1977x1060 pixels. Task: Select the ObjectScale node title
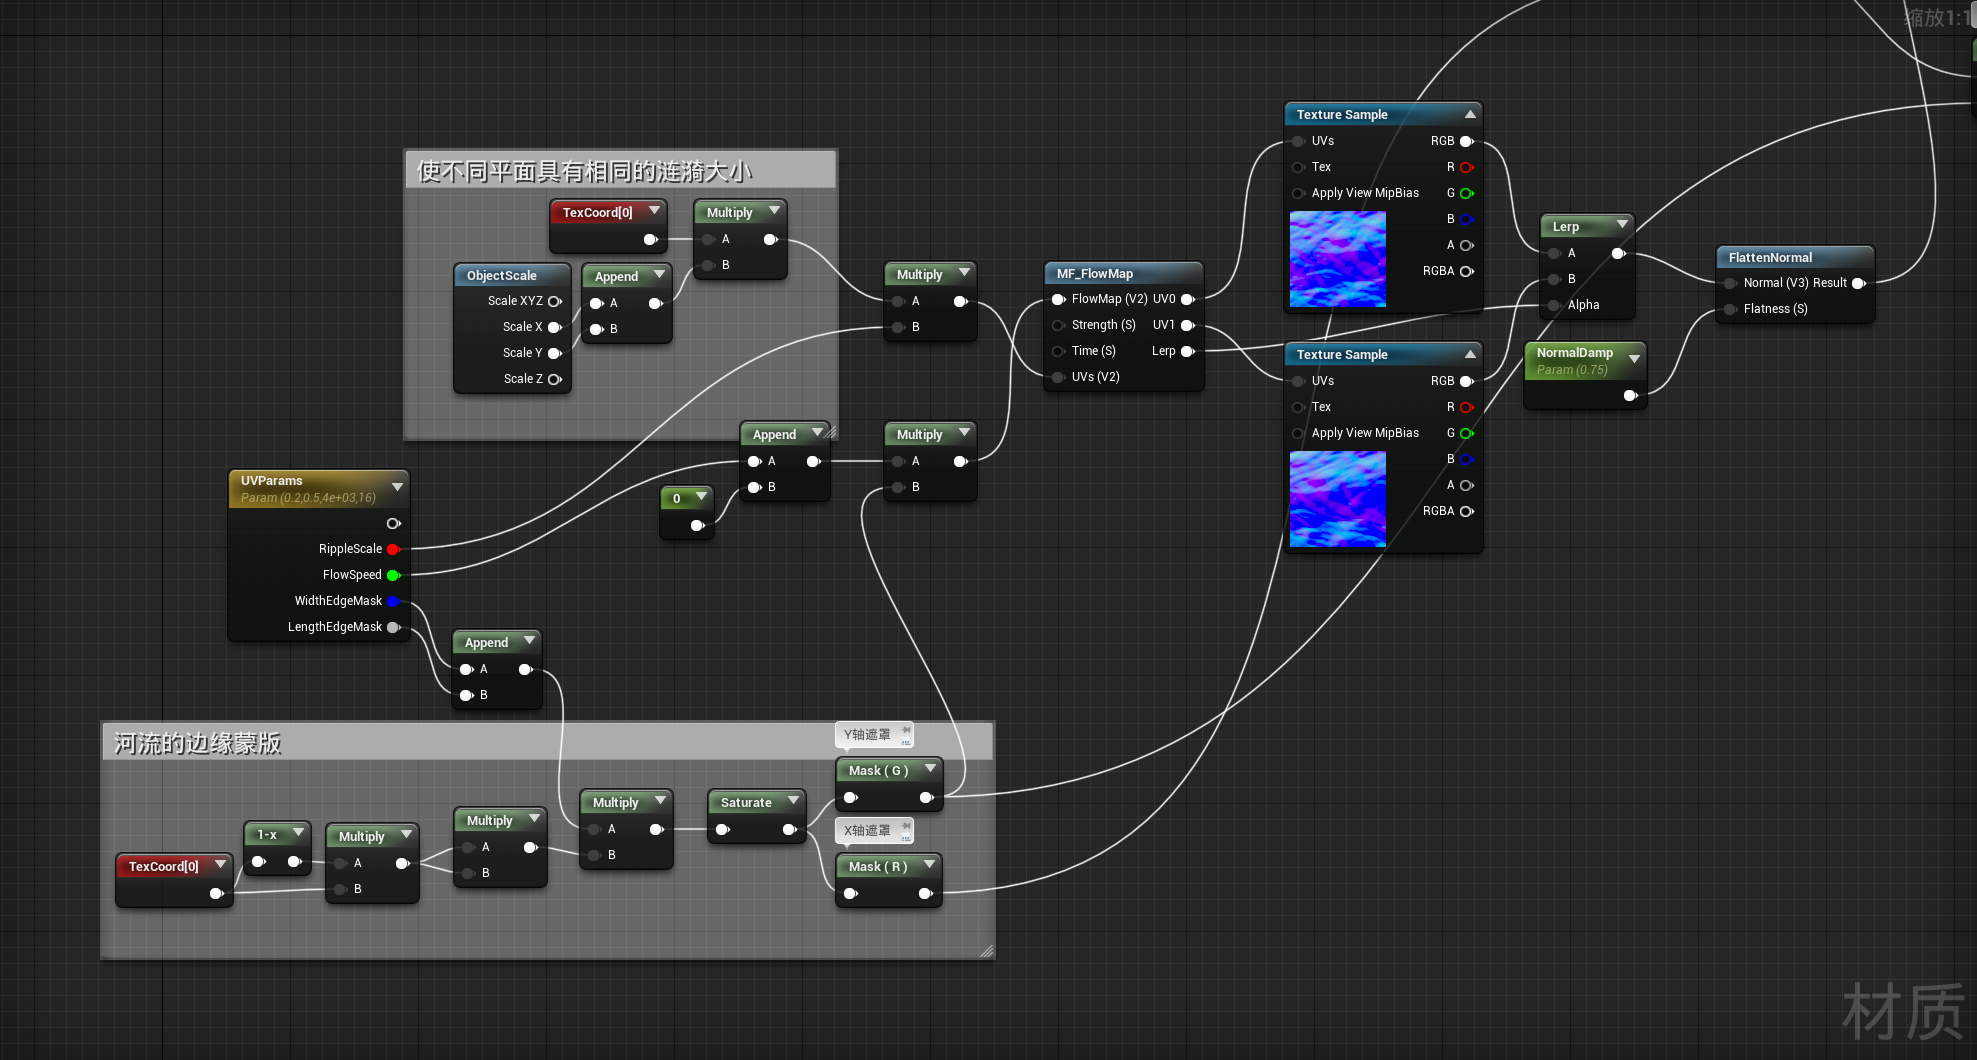pos(502,276)
